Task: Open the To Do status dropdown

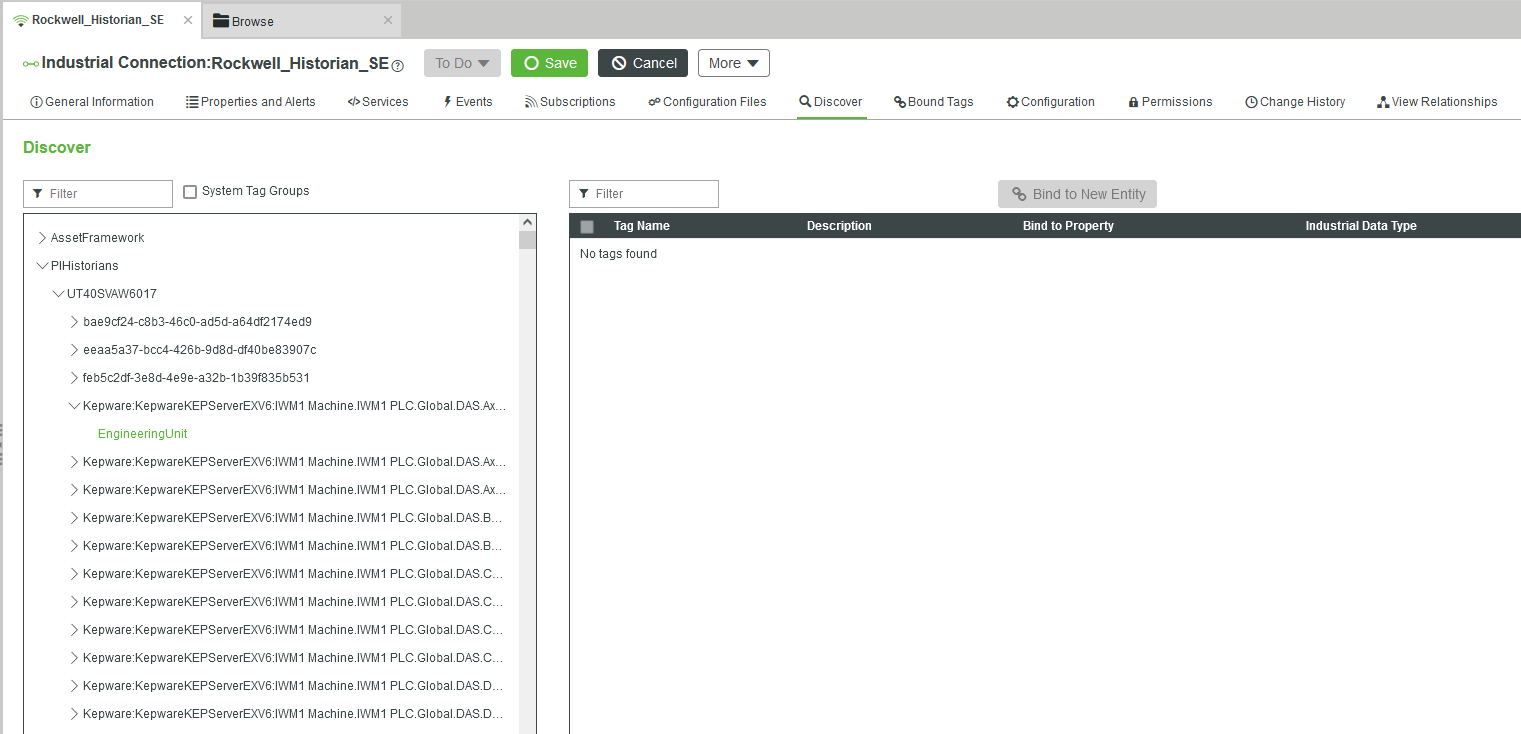Action: [x=461, y=62]
